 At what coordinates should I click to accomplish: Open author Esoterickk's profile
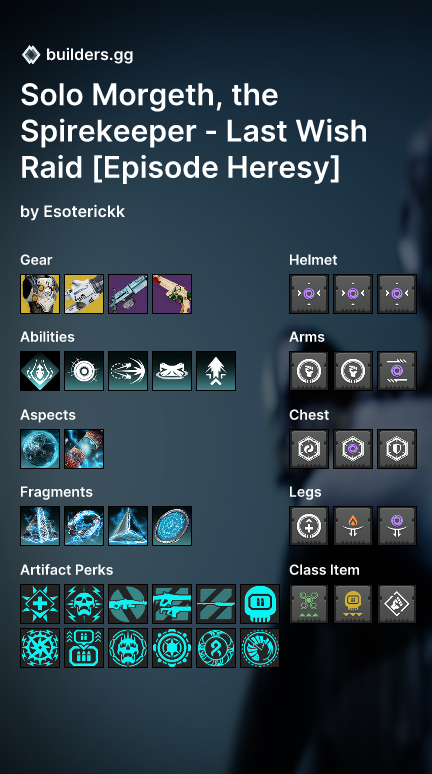tap(84, 211)
